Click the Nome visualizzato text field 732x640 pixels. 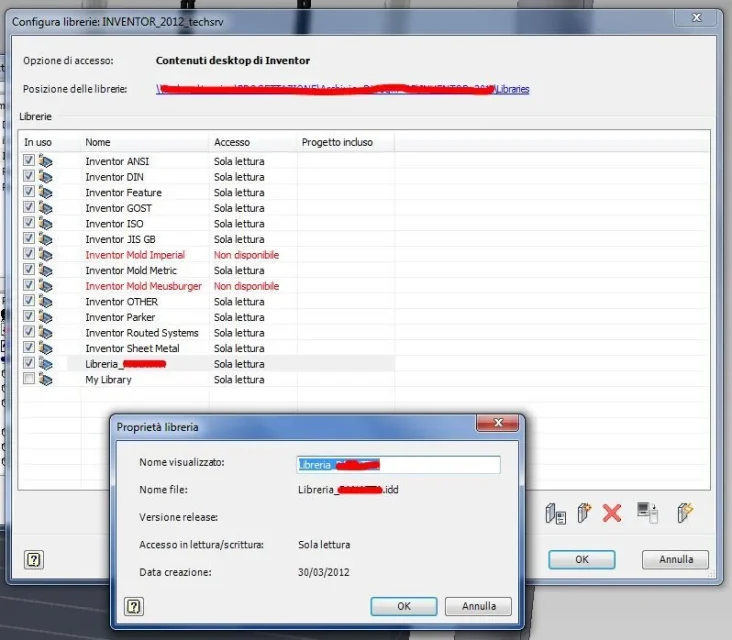pyautogui.click(x=398, y=464)
